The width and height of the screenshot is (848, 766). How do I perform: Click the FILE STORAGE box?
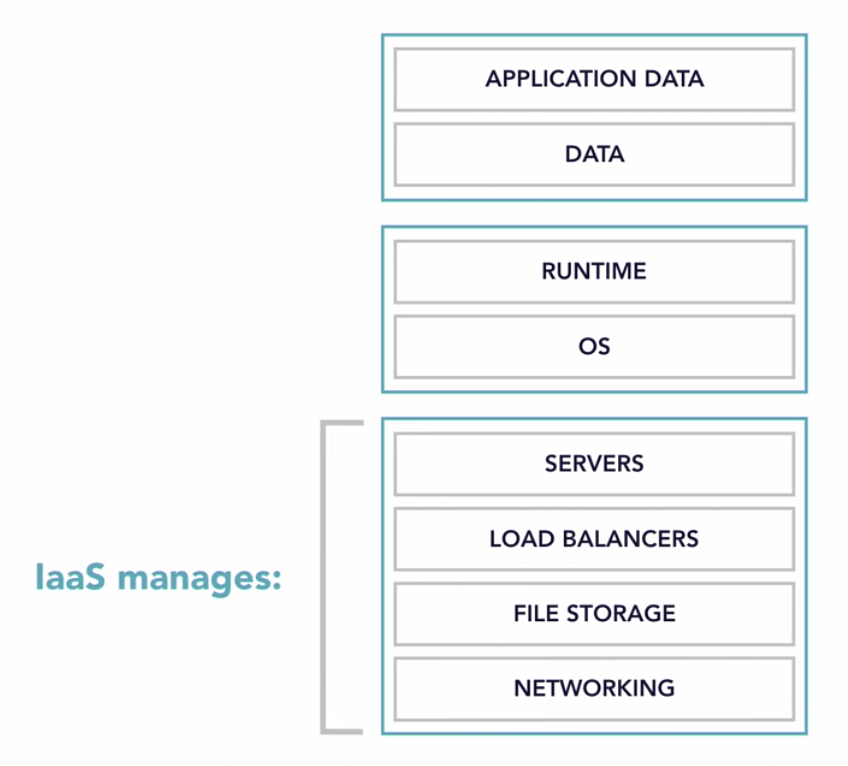594,613
